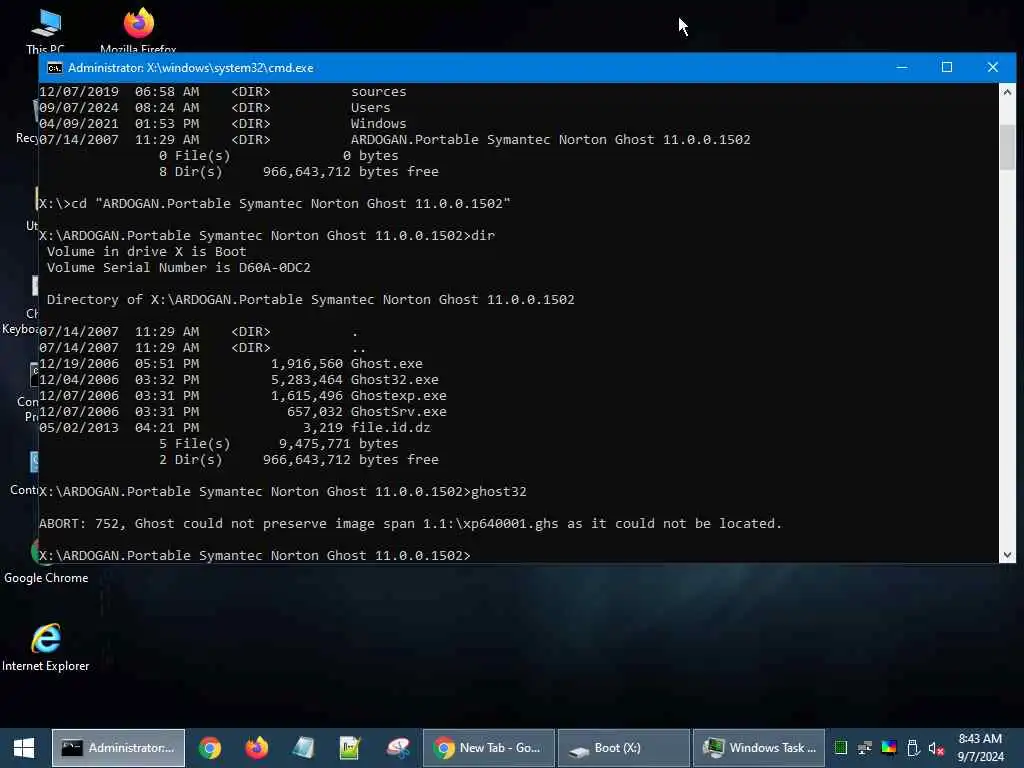
Task: Click the green square tray icon
Action: point(841,748)
